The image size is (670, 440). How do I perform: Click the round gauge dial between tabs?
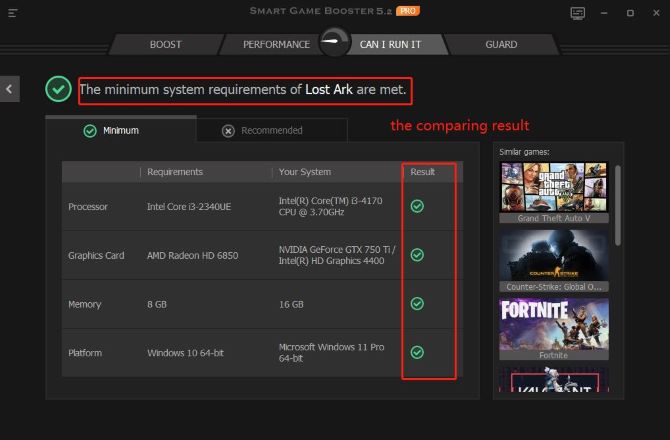[x=335, y=42]
